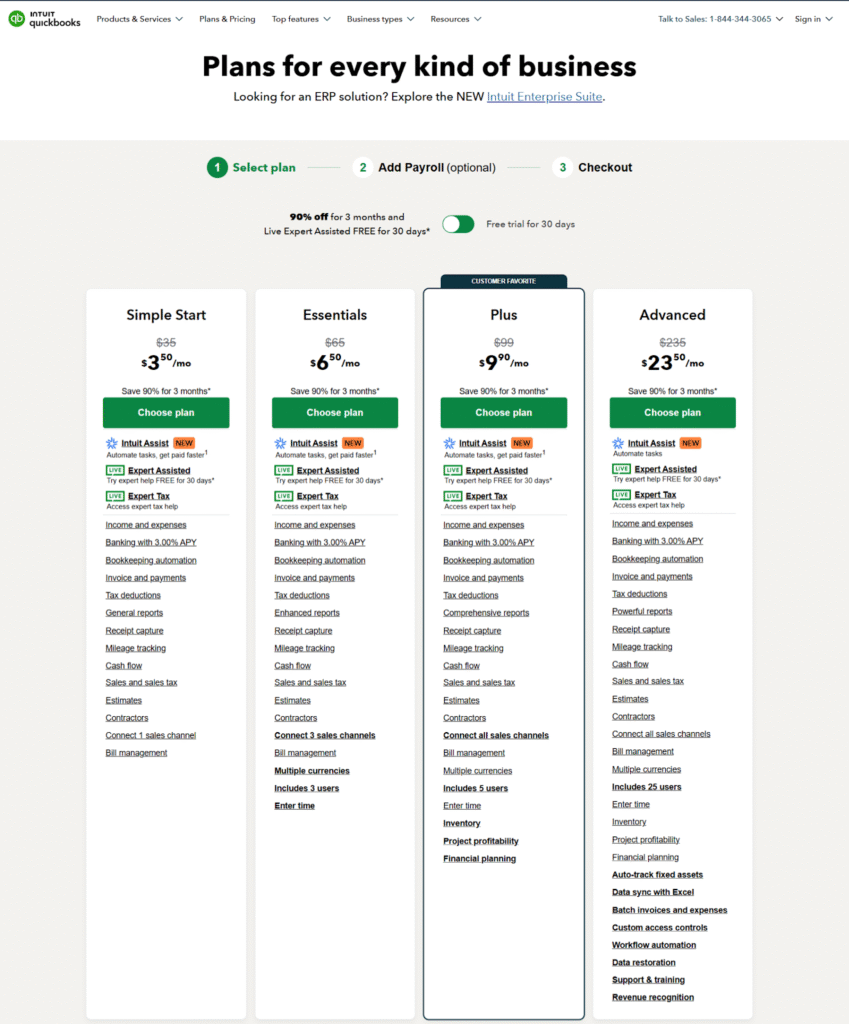Image resolution: width=849 pixels, height=1024 pixels.
Task: Select Plans & Pricing in the navigation bar
Action: 227,18
